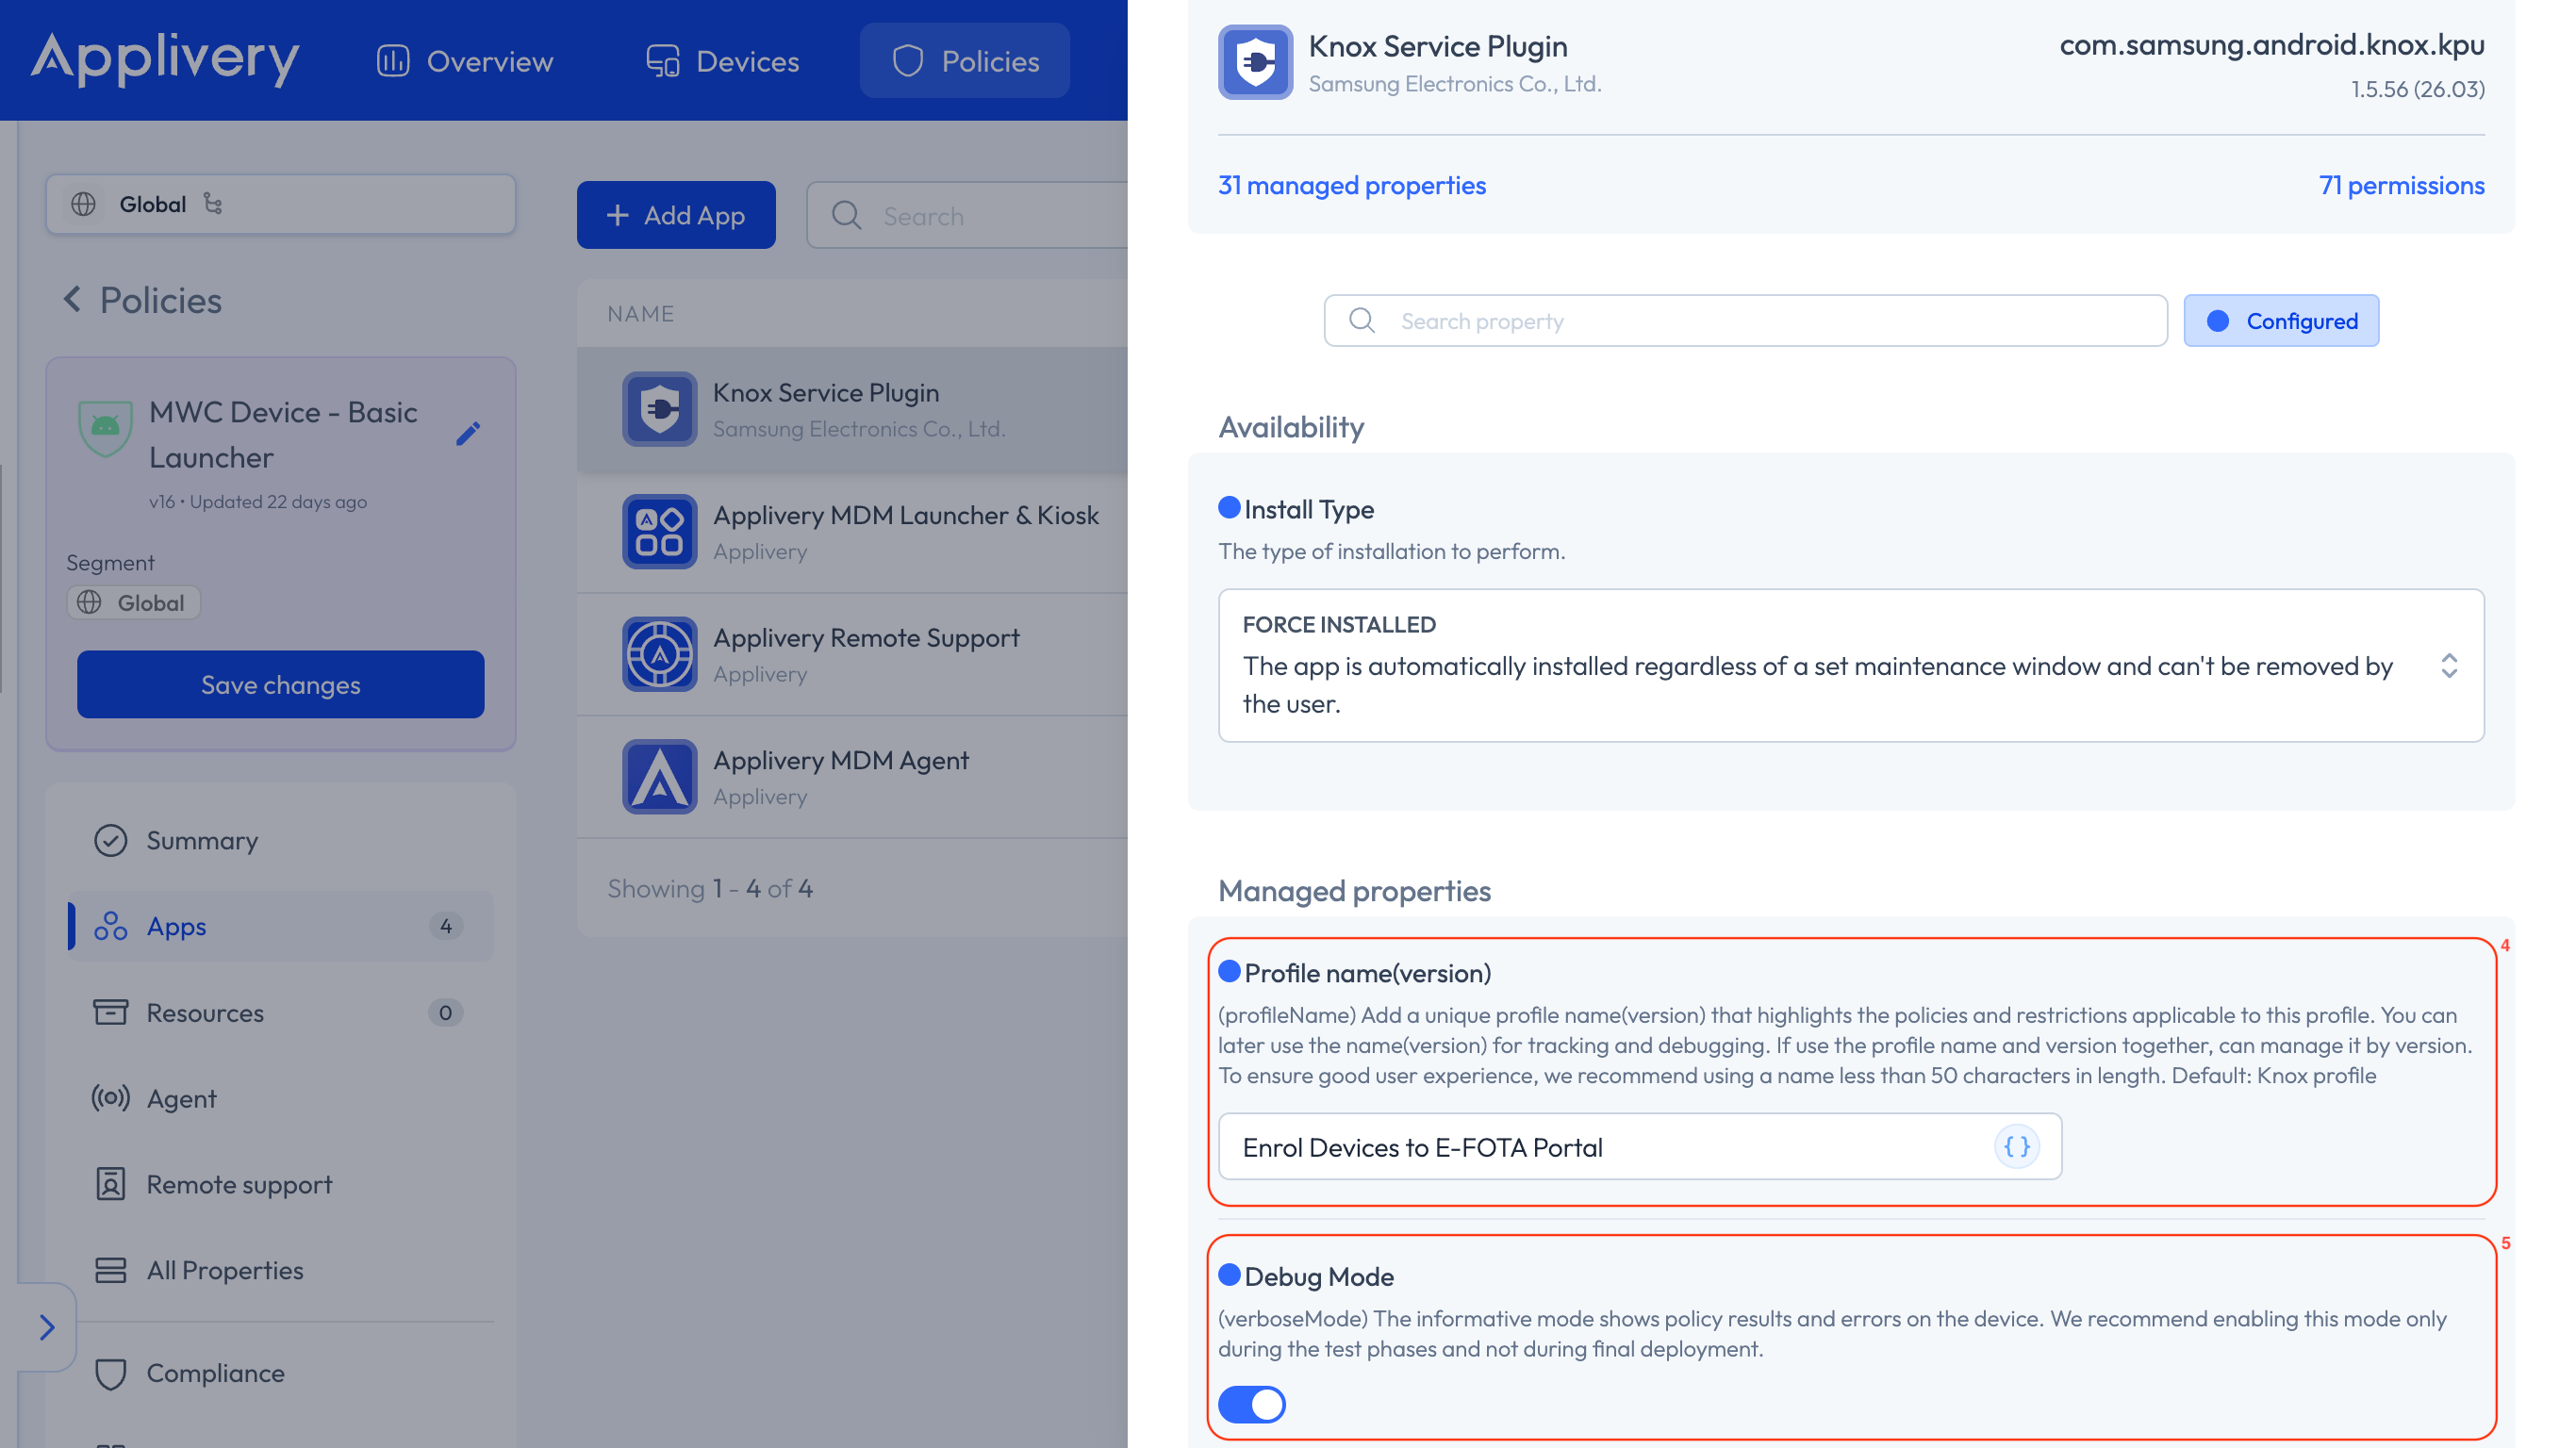Click the edit pencil next to MWC Device

(468, 434)
